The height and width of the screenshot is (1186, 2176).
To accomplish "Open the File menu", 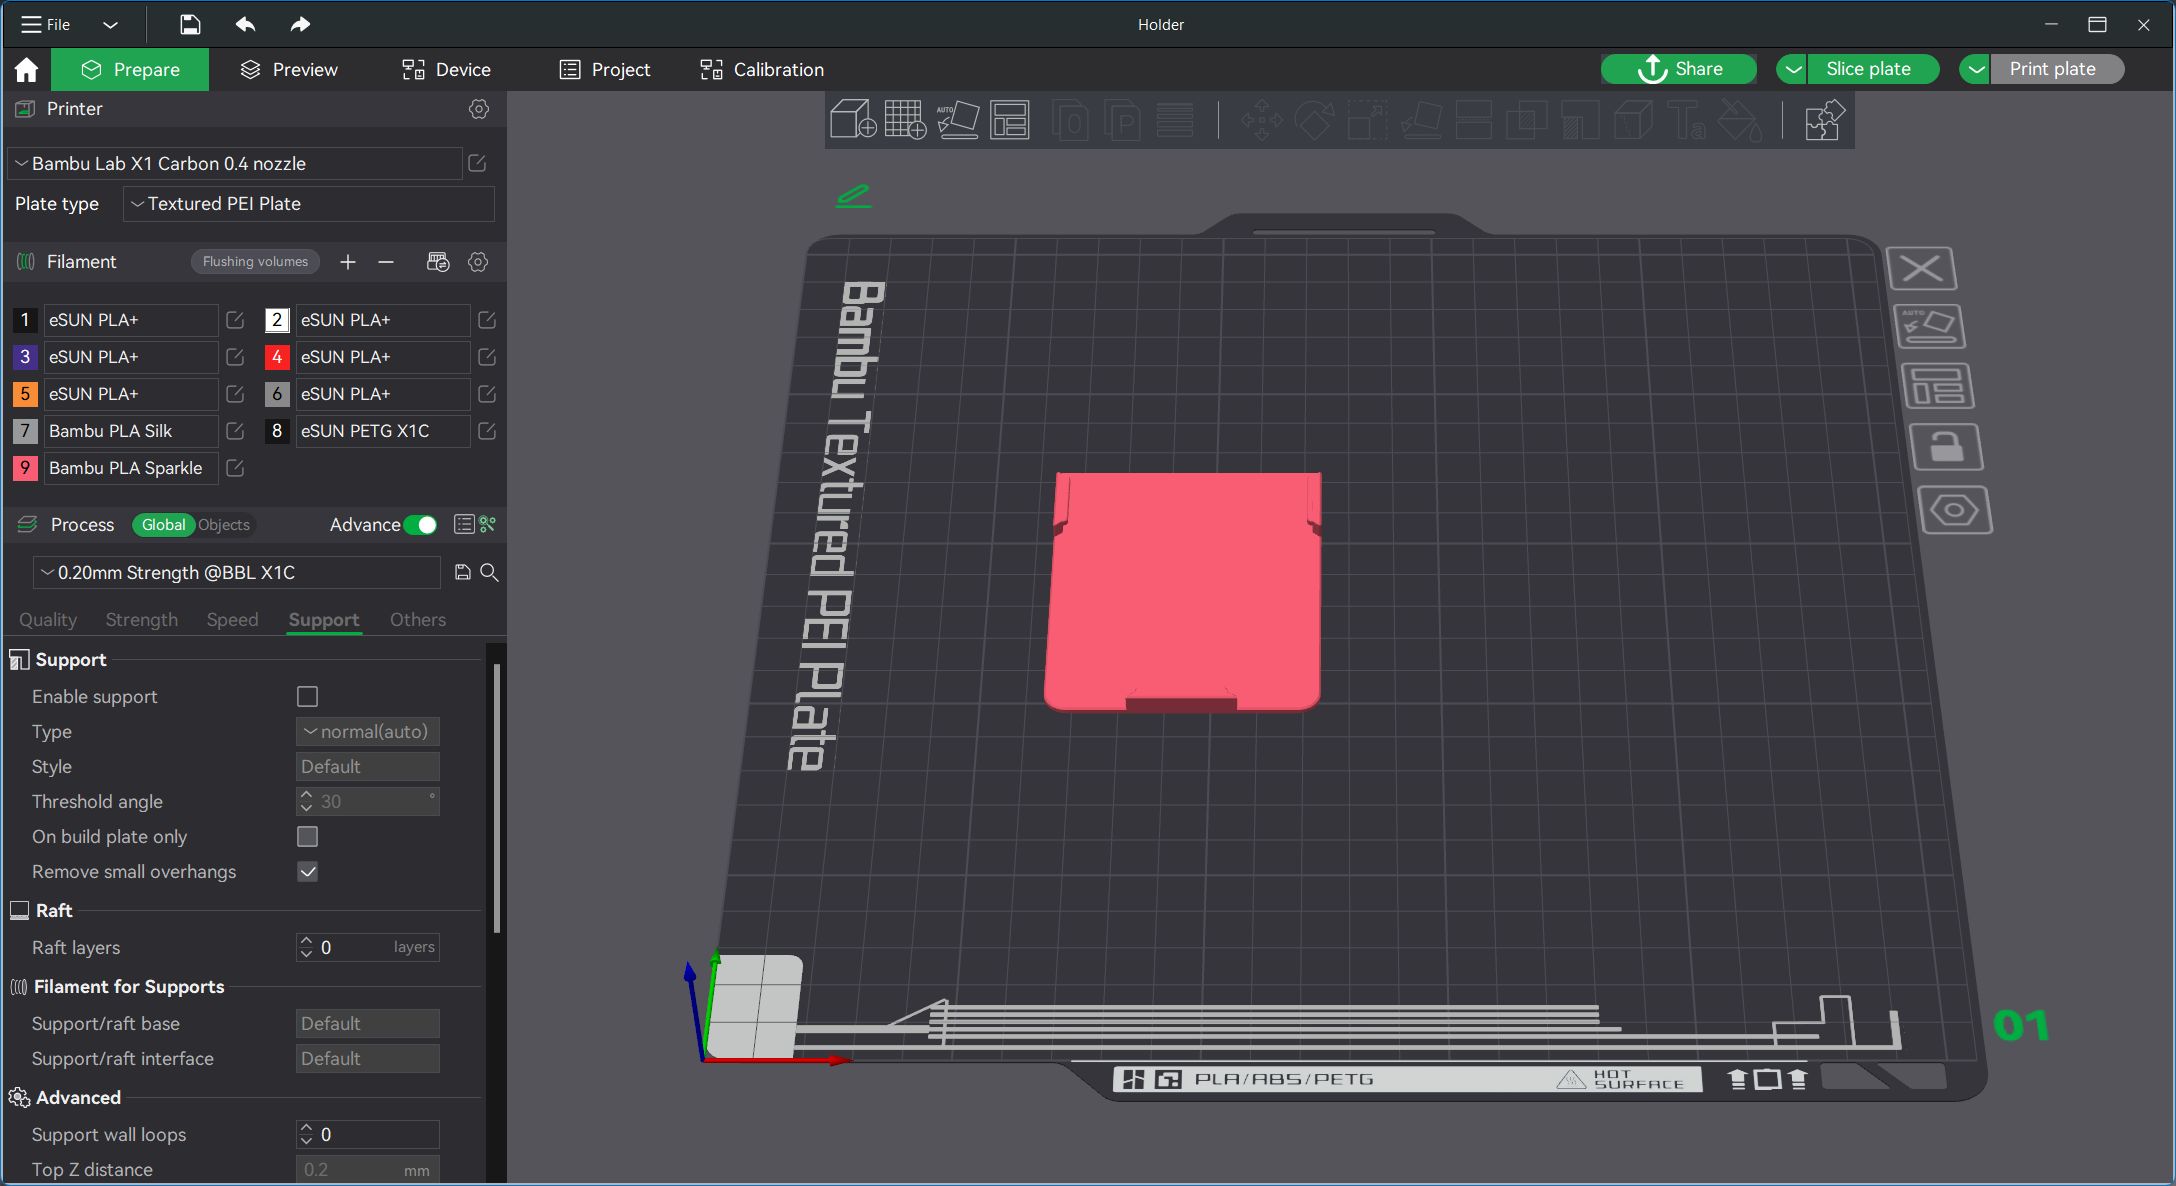I will (x=46, y=25).
